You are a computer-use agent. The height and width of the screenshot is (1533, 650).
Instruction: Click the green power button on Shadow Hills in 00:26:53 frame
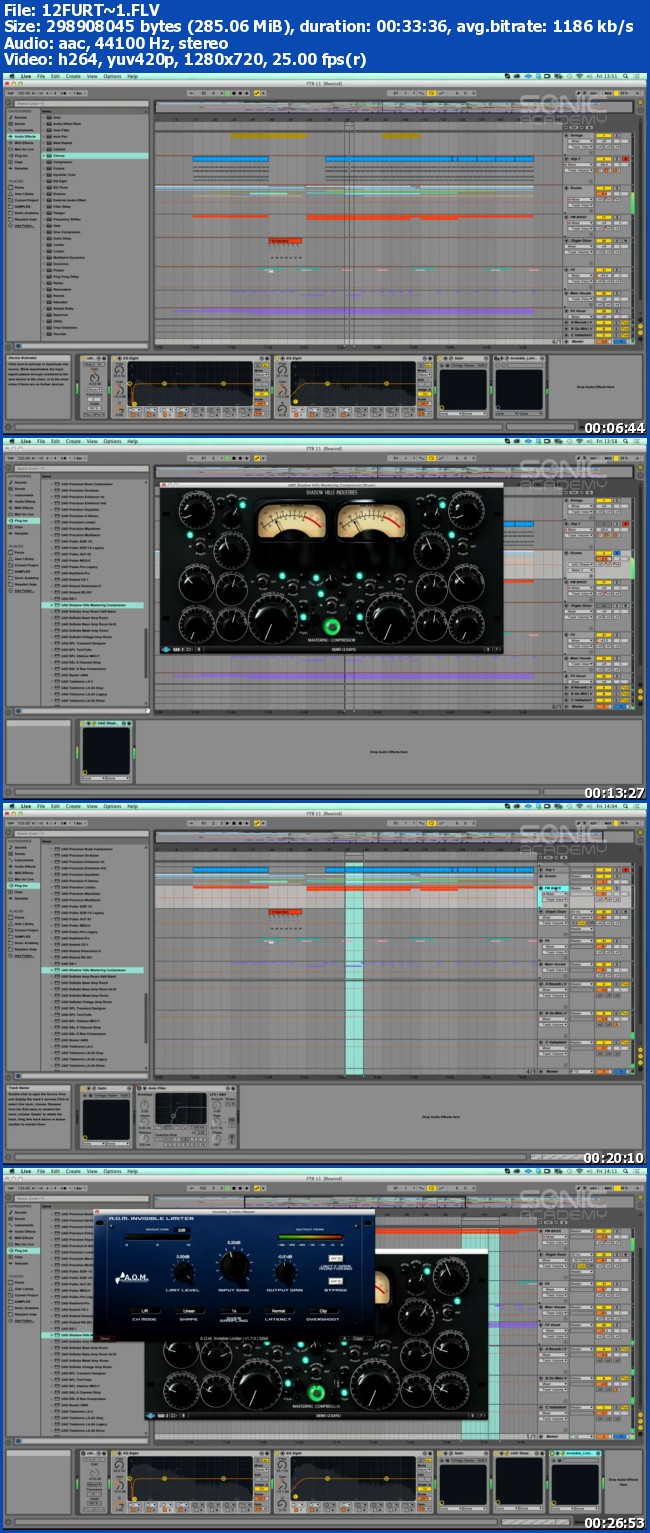tap(318, 1392)
